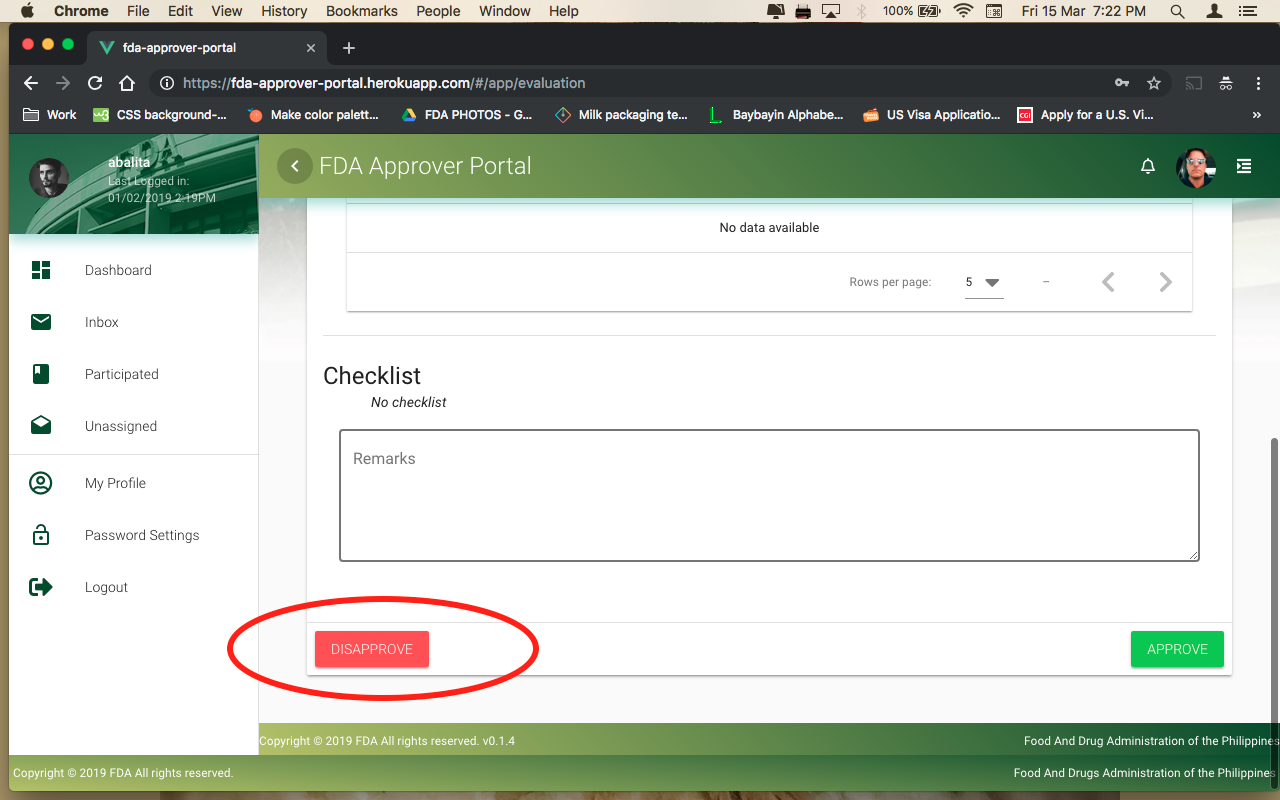Open the Chrome History menu

[284, 11]
